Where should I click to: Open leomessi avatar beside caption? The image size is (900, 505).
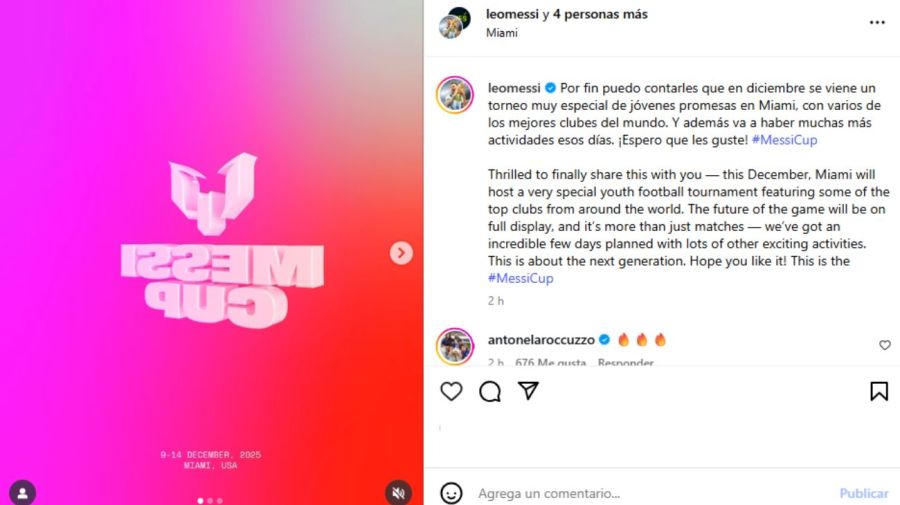point(455,95)
